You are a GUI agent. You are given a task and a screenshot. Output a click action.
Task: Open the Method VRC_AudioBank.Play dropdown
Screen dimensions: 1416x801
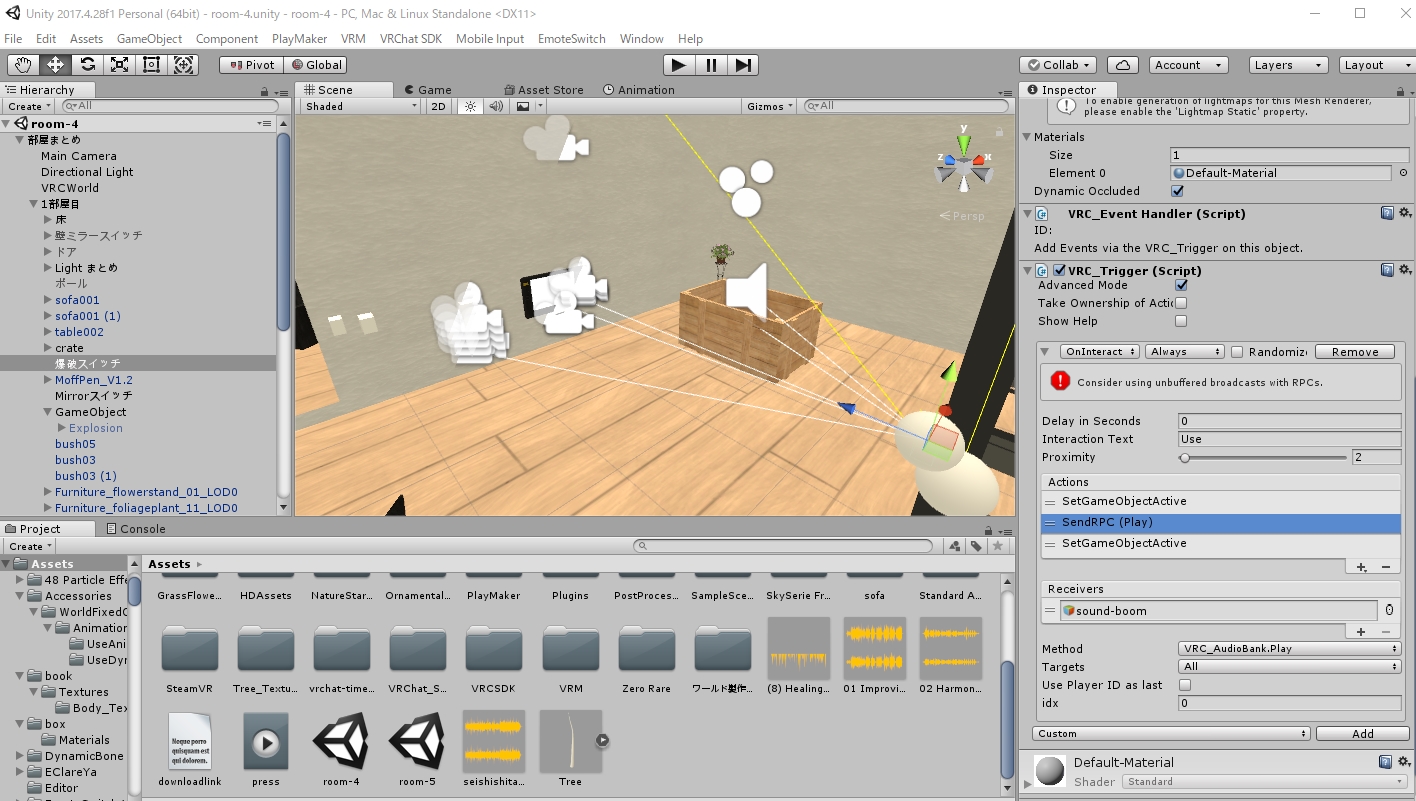(1290, 649)
